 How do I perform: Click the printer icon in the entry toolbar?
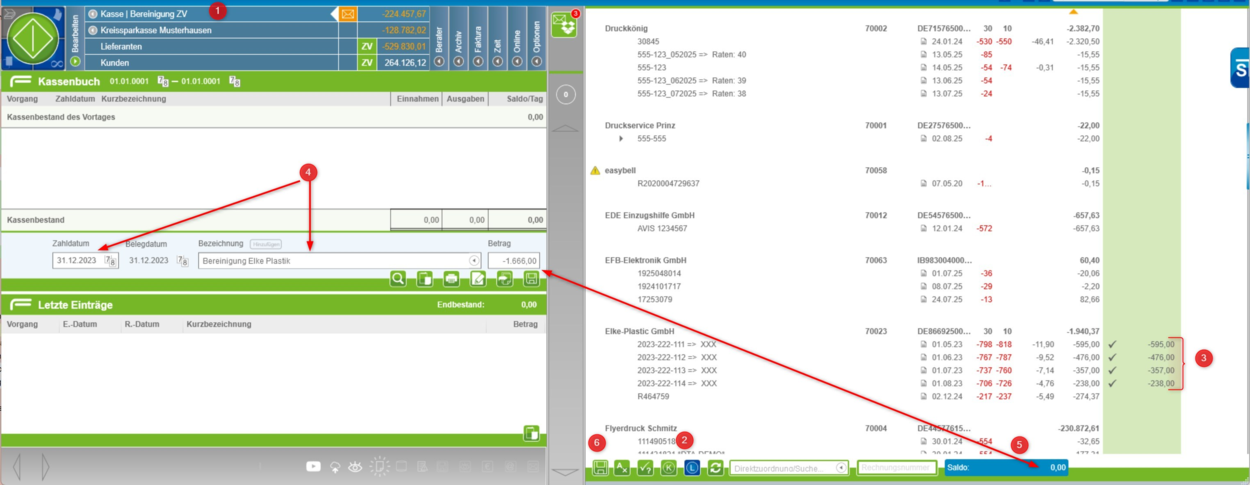click(x=451, y=279)
